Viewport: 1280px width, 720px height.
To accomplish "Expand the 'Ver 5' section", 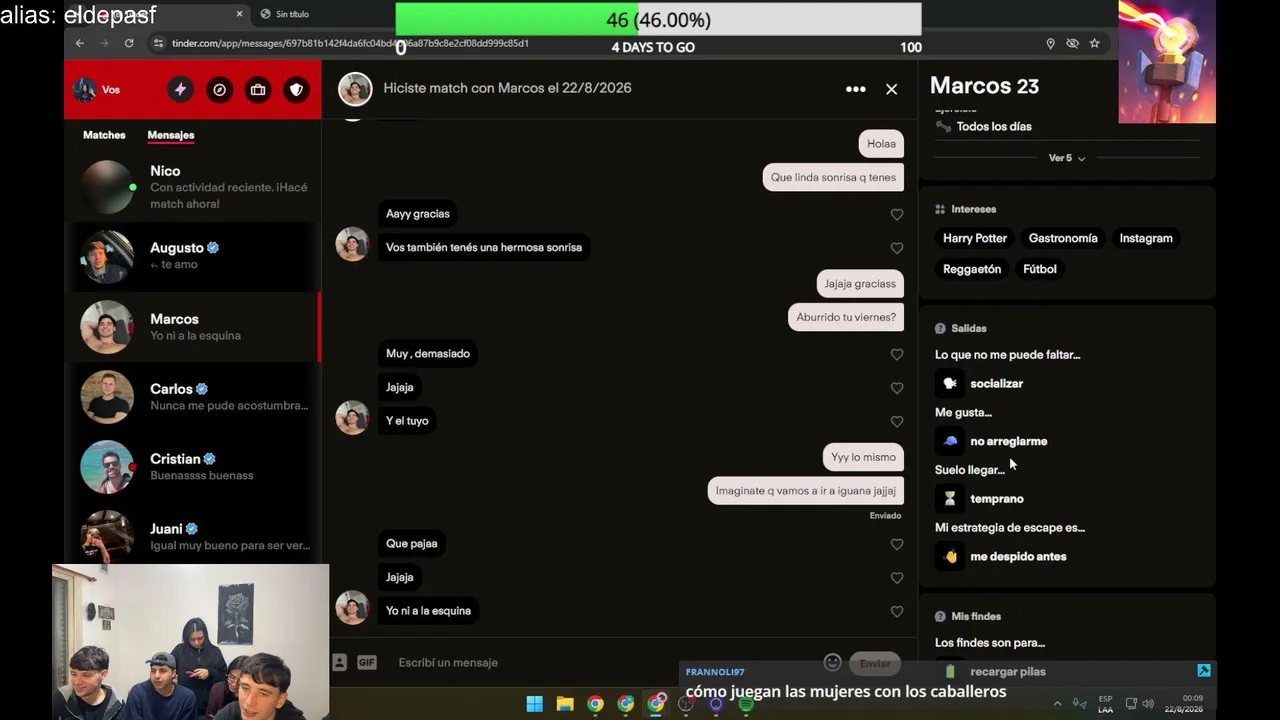I will 1066,158.
